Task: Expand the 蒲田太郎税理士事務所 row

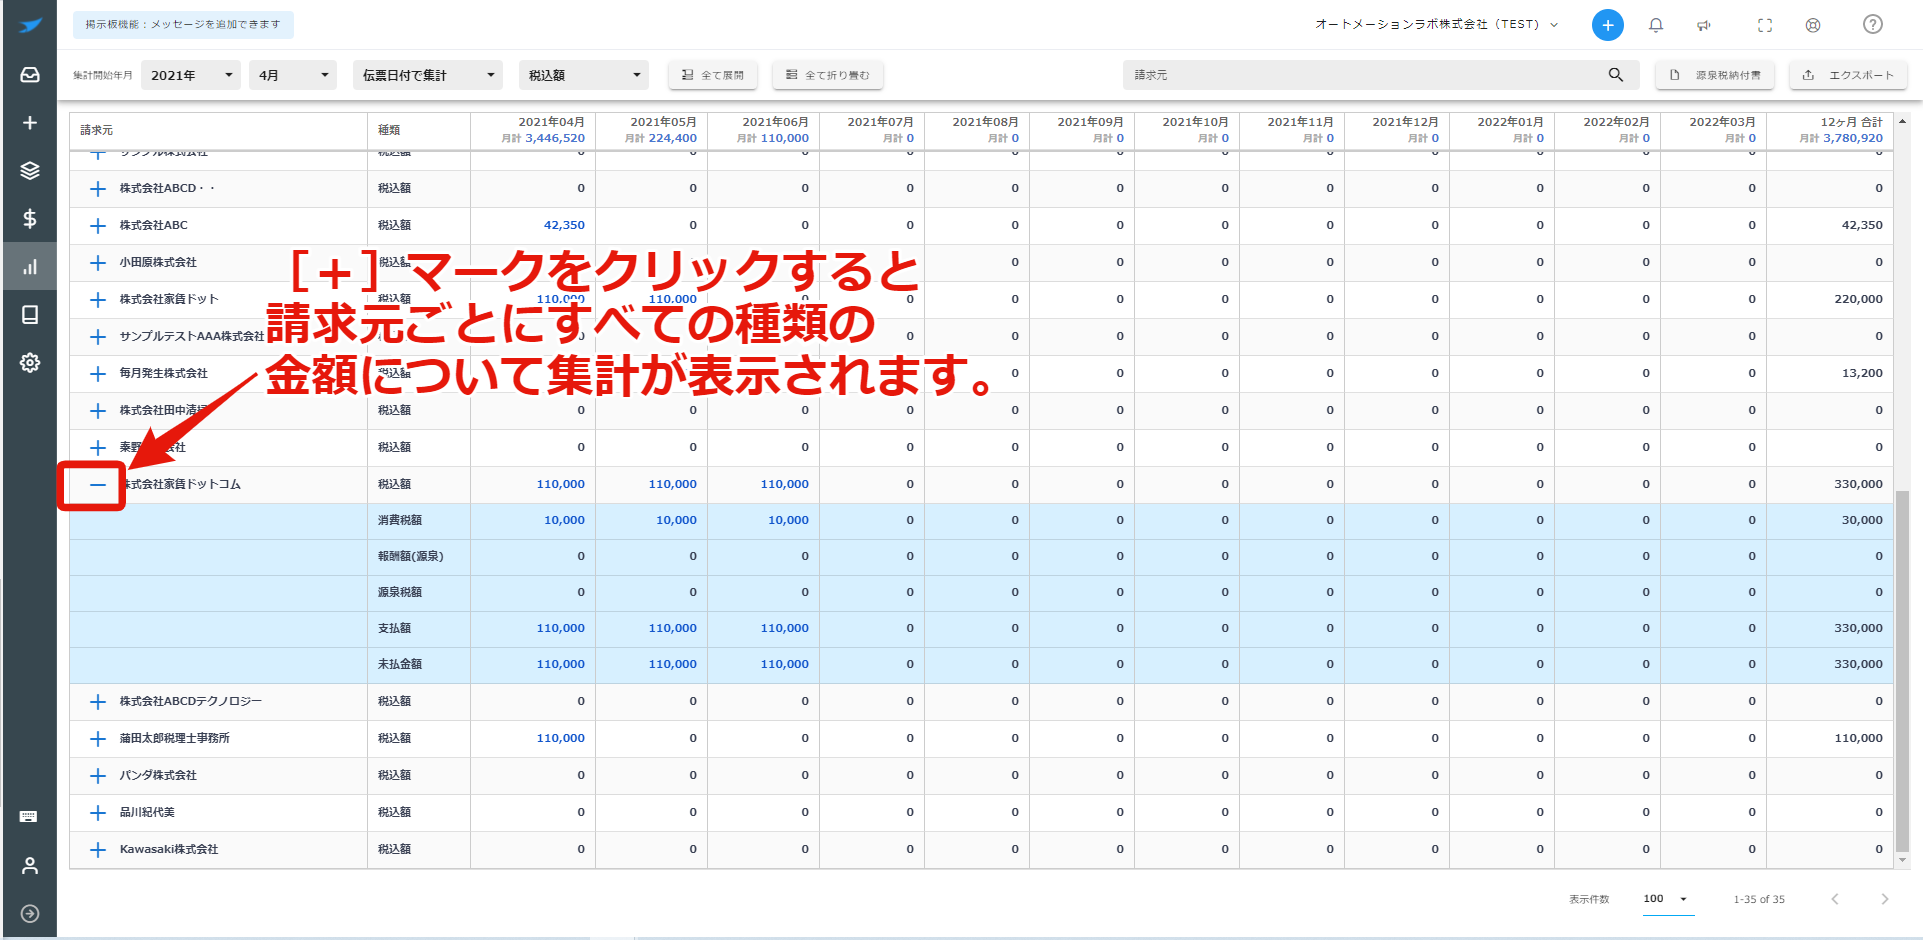Action: coord(98,739)
